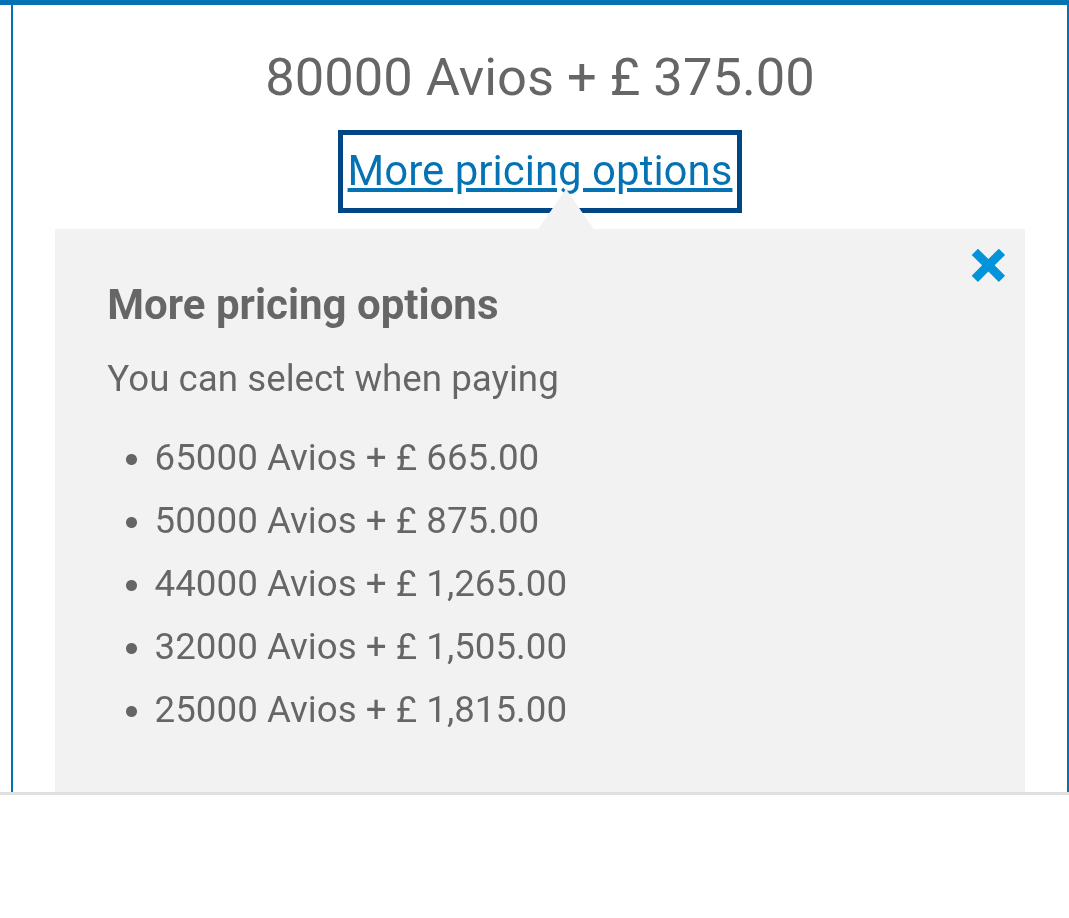Image resolution: width=1069 pixels, height=918 pixels.
Task: Close the More pricing options popup
Action: (988, 265)
